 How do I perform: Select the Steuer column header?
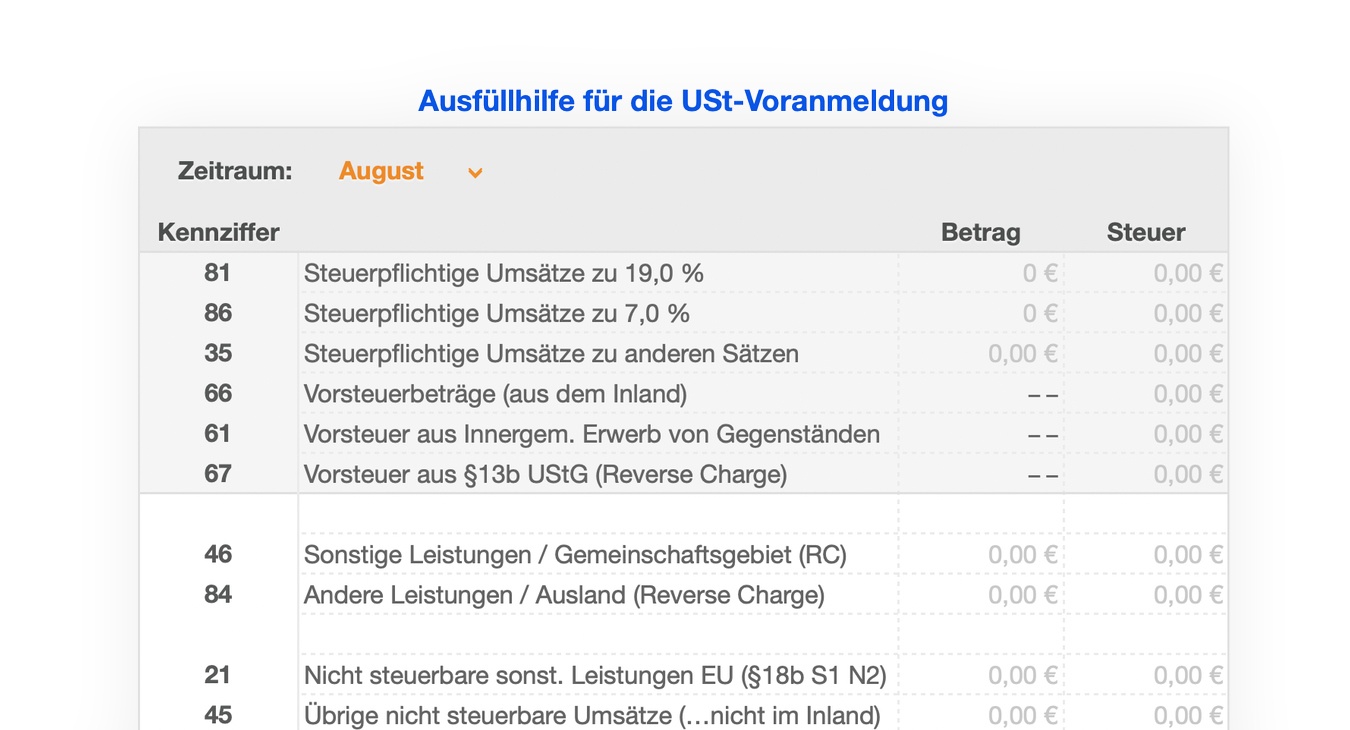1146,231
